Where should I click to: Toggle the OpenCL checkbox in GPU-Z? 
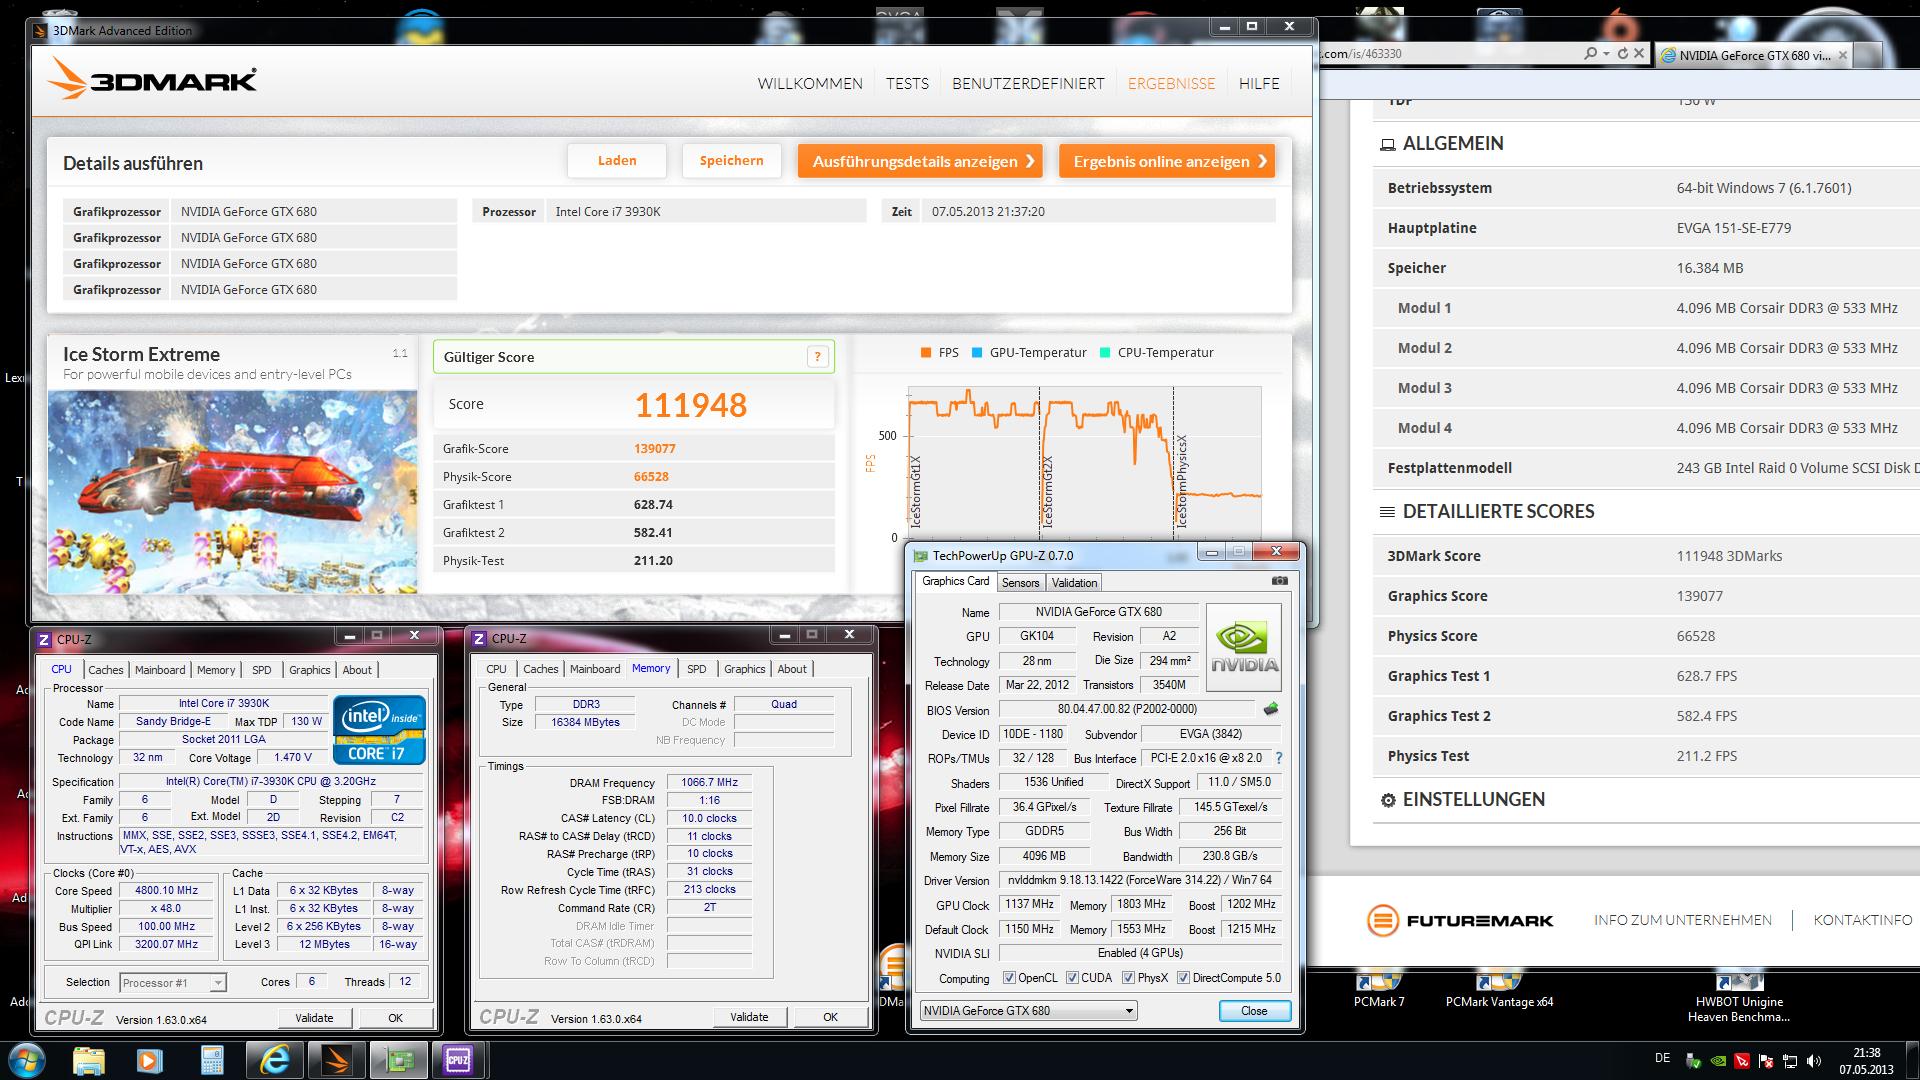click(x=1009, y=978)
